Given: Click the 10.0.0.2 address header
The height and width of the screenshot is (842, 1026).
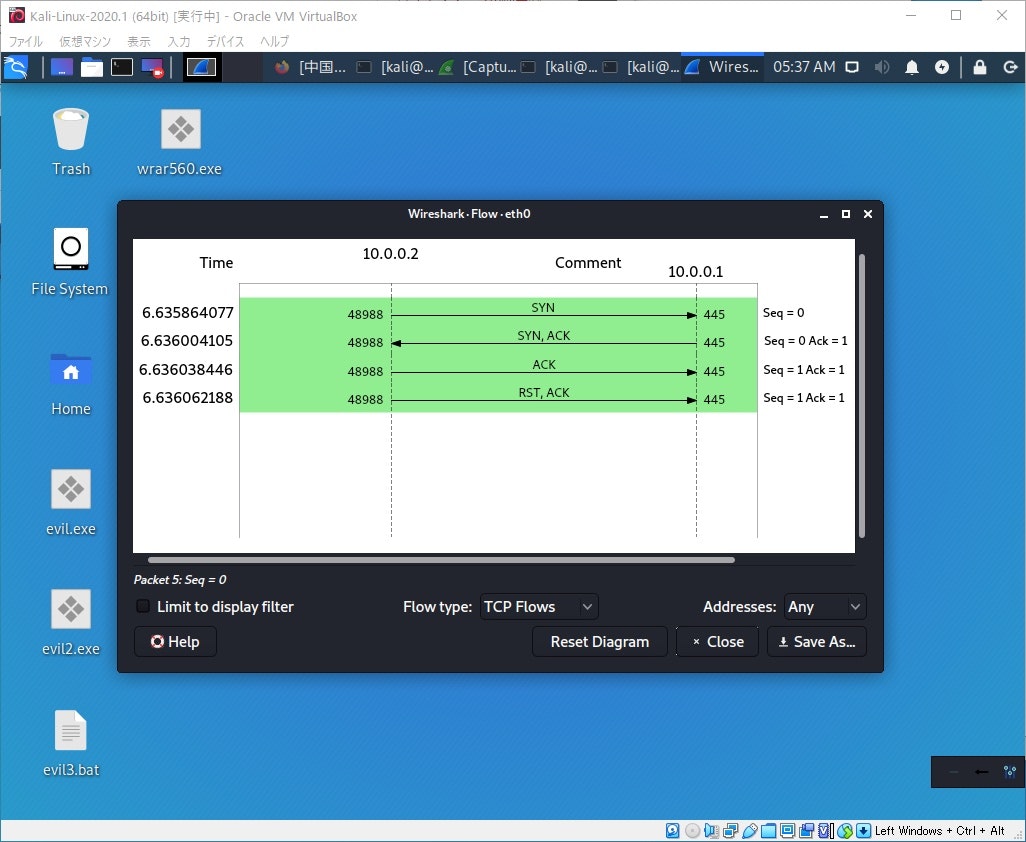Looking at the screenshot, I should [x=391, y=254].
